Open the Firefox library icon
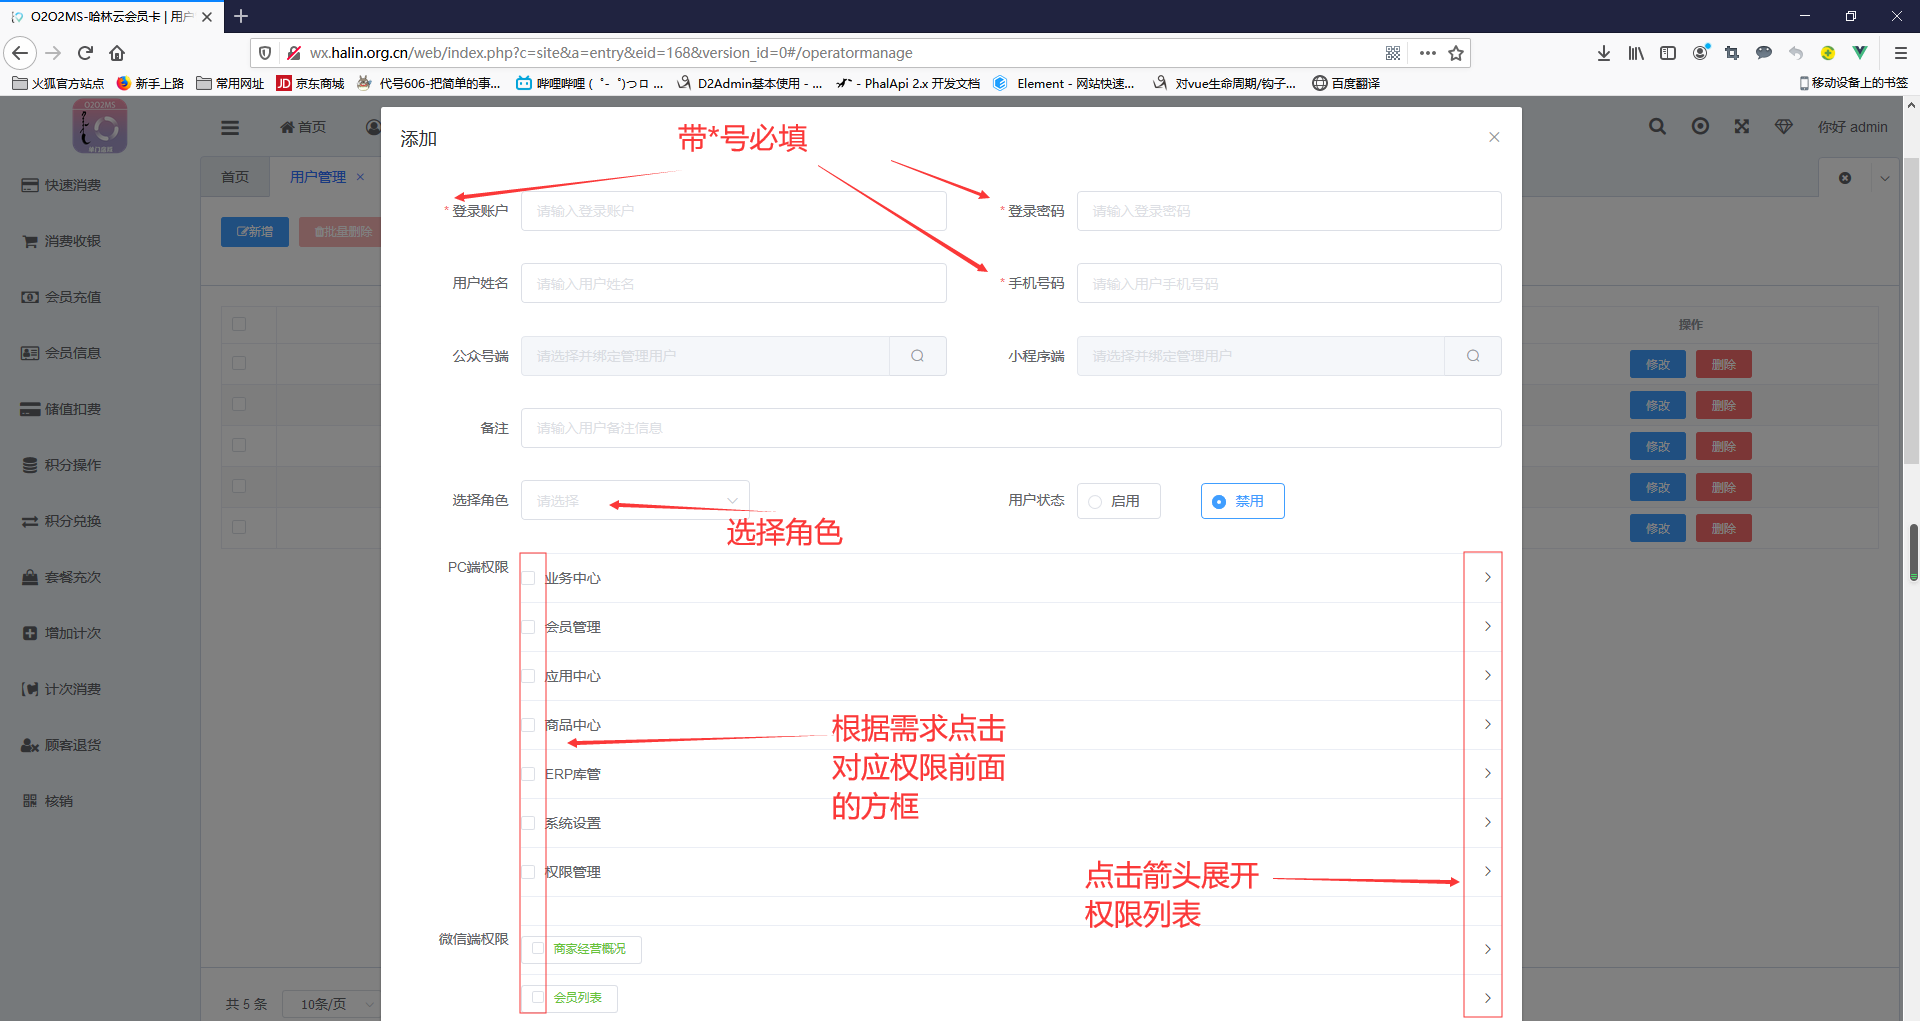 coord(1636,53)
